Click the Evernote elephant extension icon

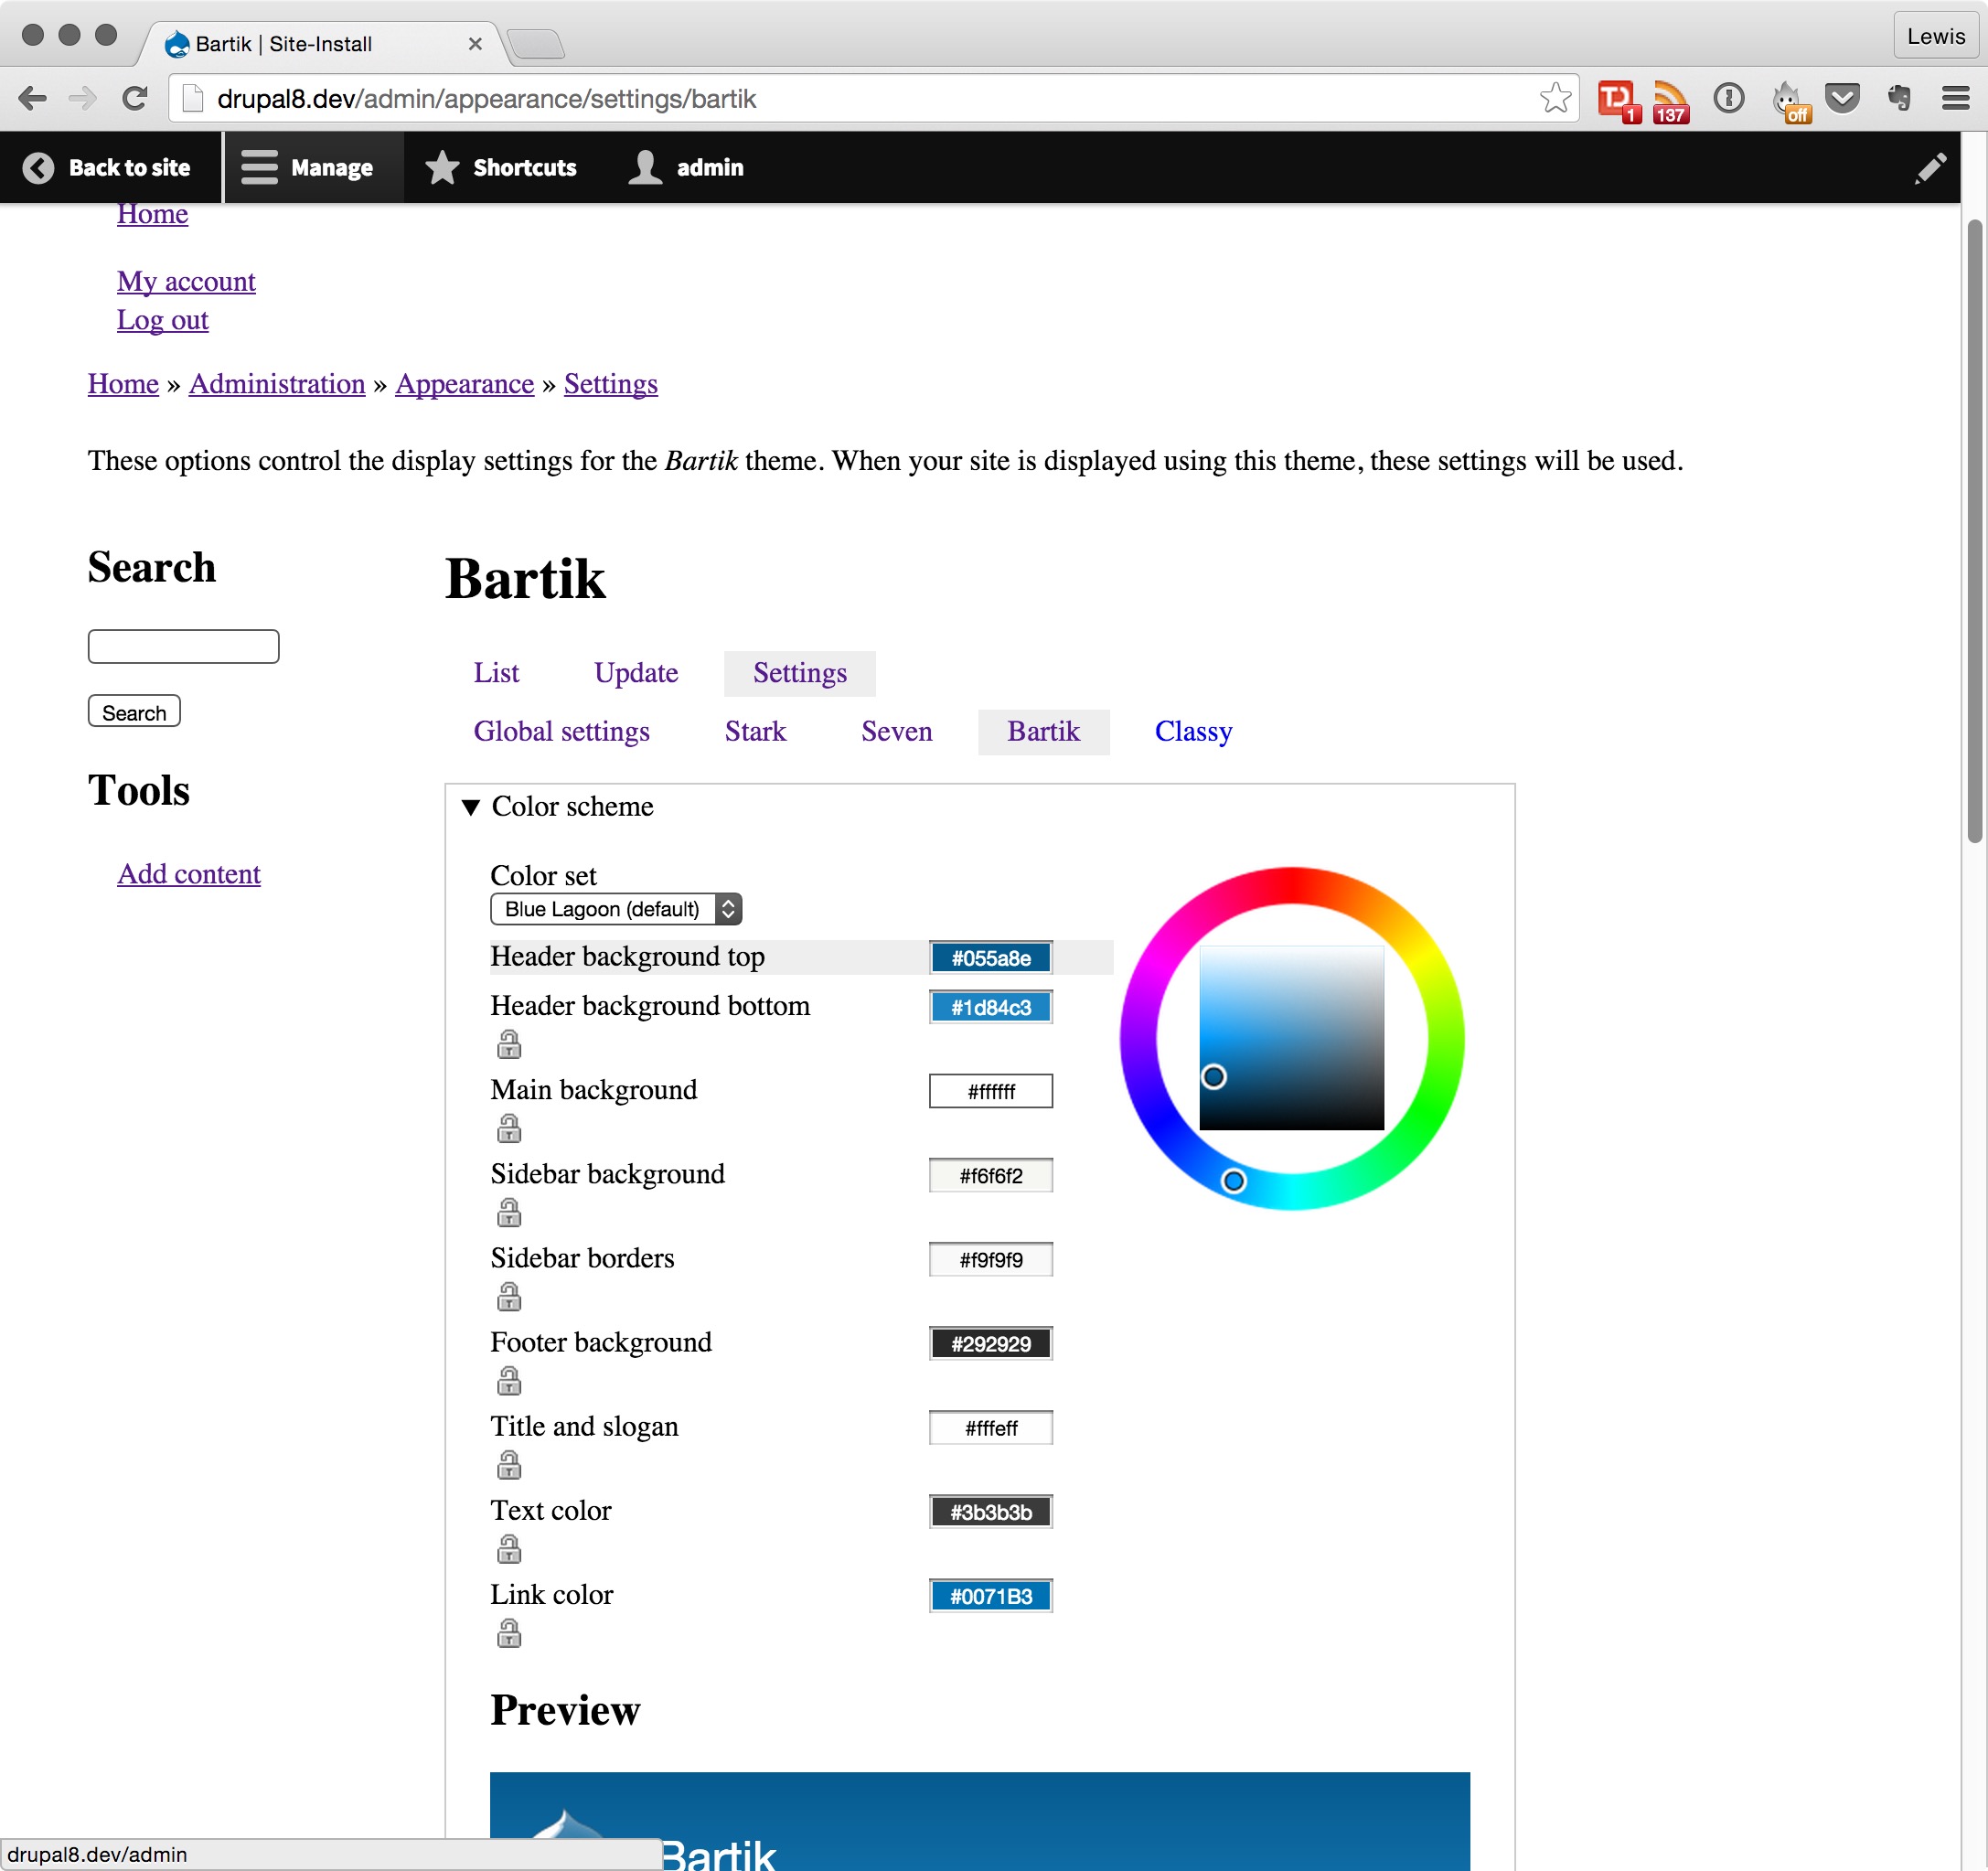[1899, 98]
